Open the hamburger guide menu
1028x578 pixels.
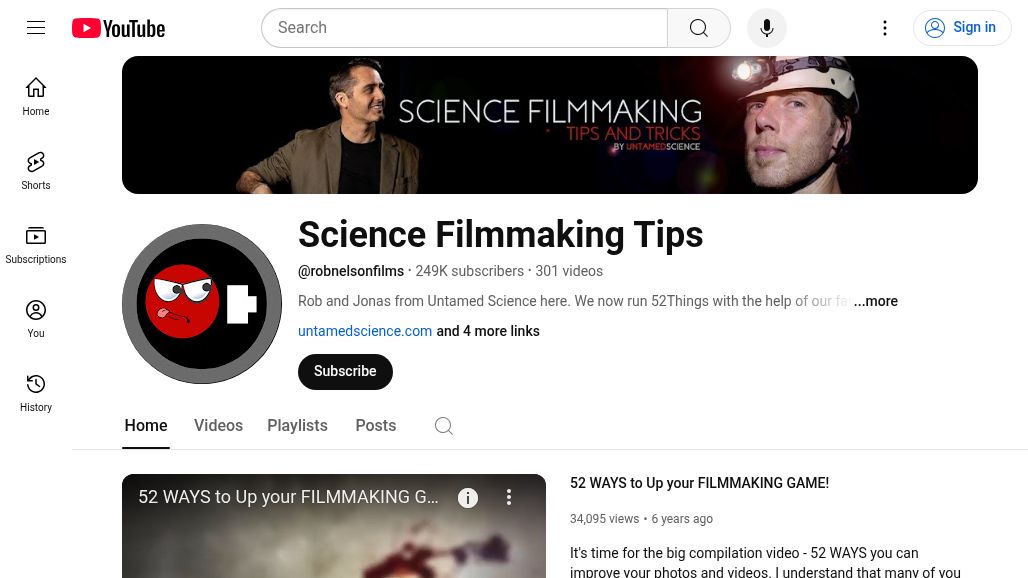pyautogui.click(x=36, y=28)
